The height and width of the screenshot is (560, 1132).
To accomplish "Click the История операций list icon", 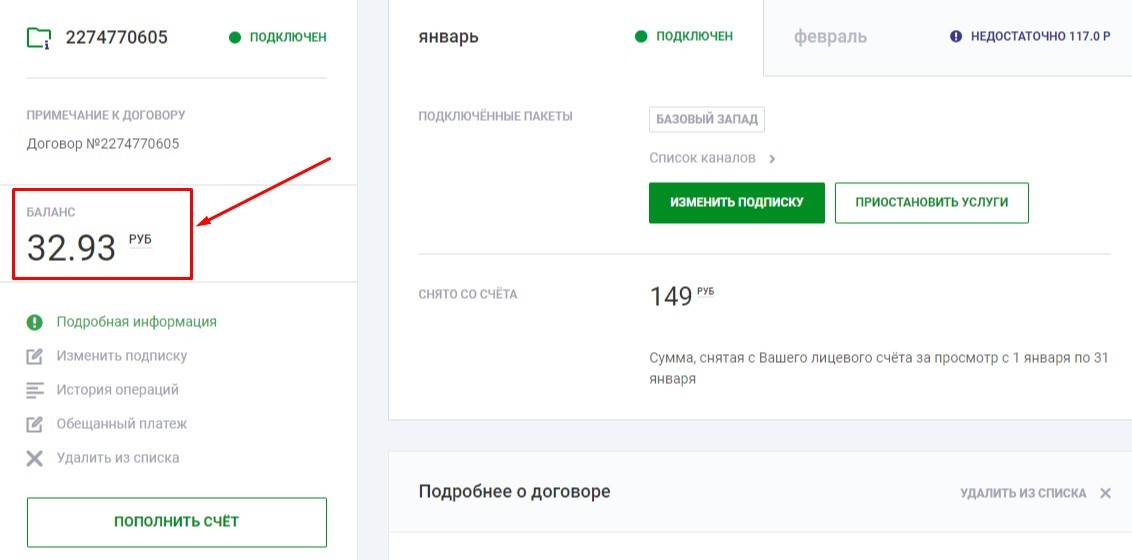I will [x=35, y=390].
